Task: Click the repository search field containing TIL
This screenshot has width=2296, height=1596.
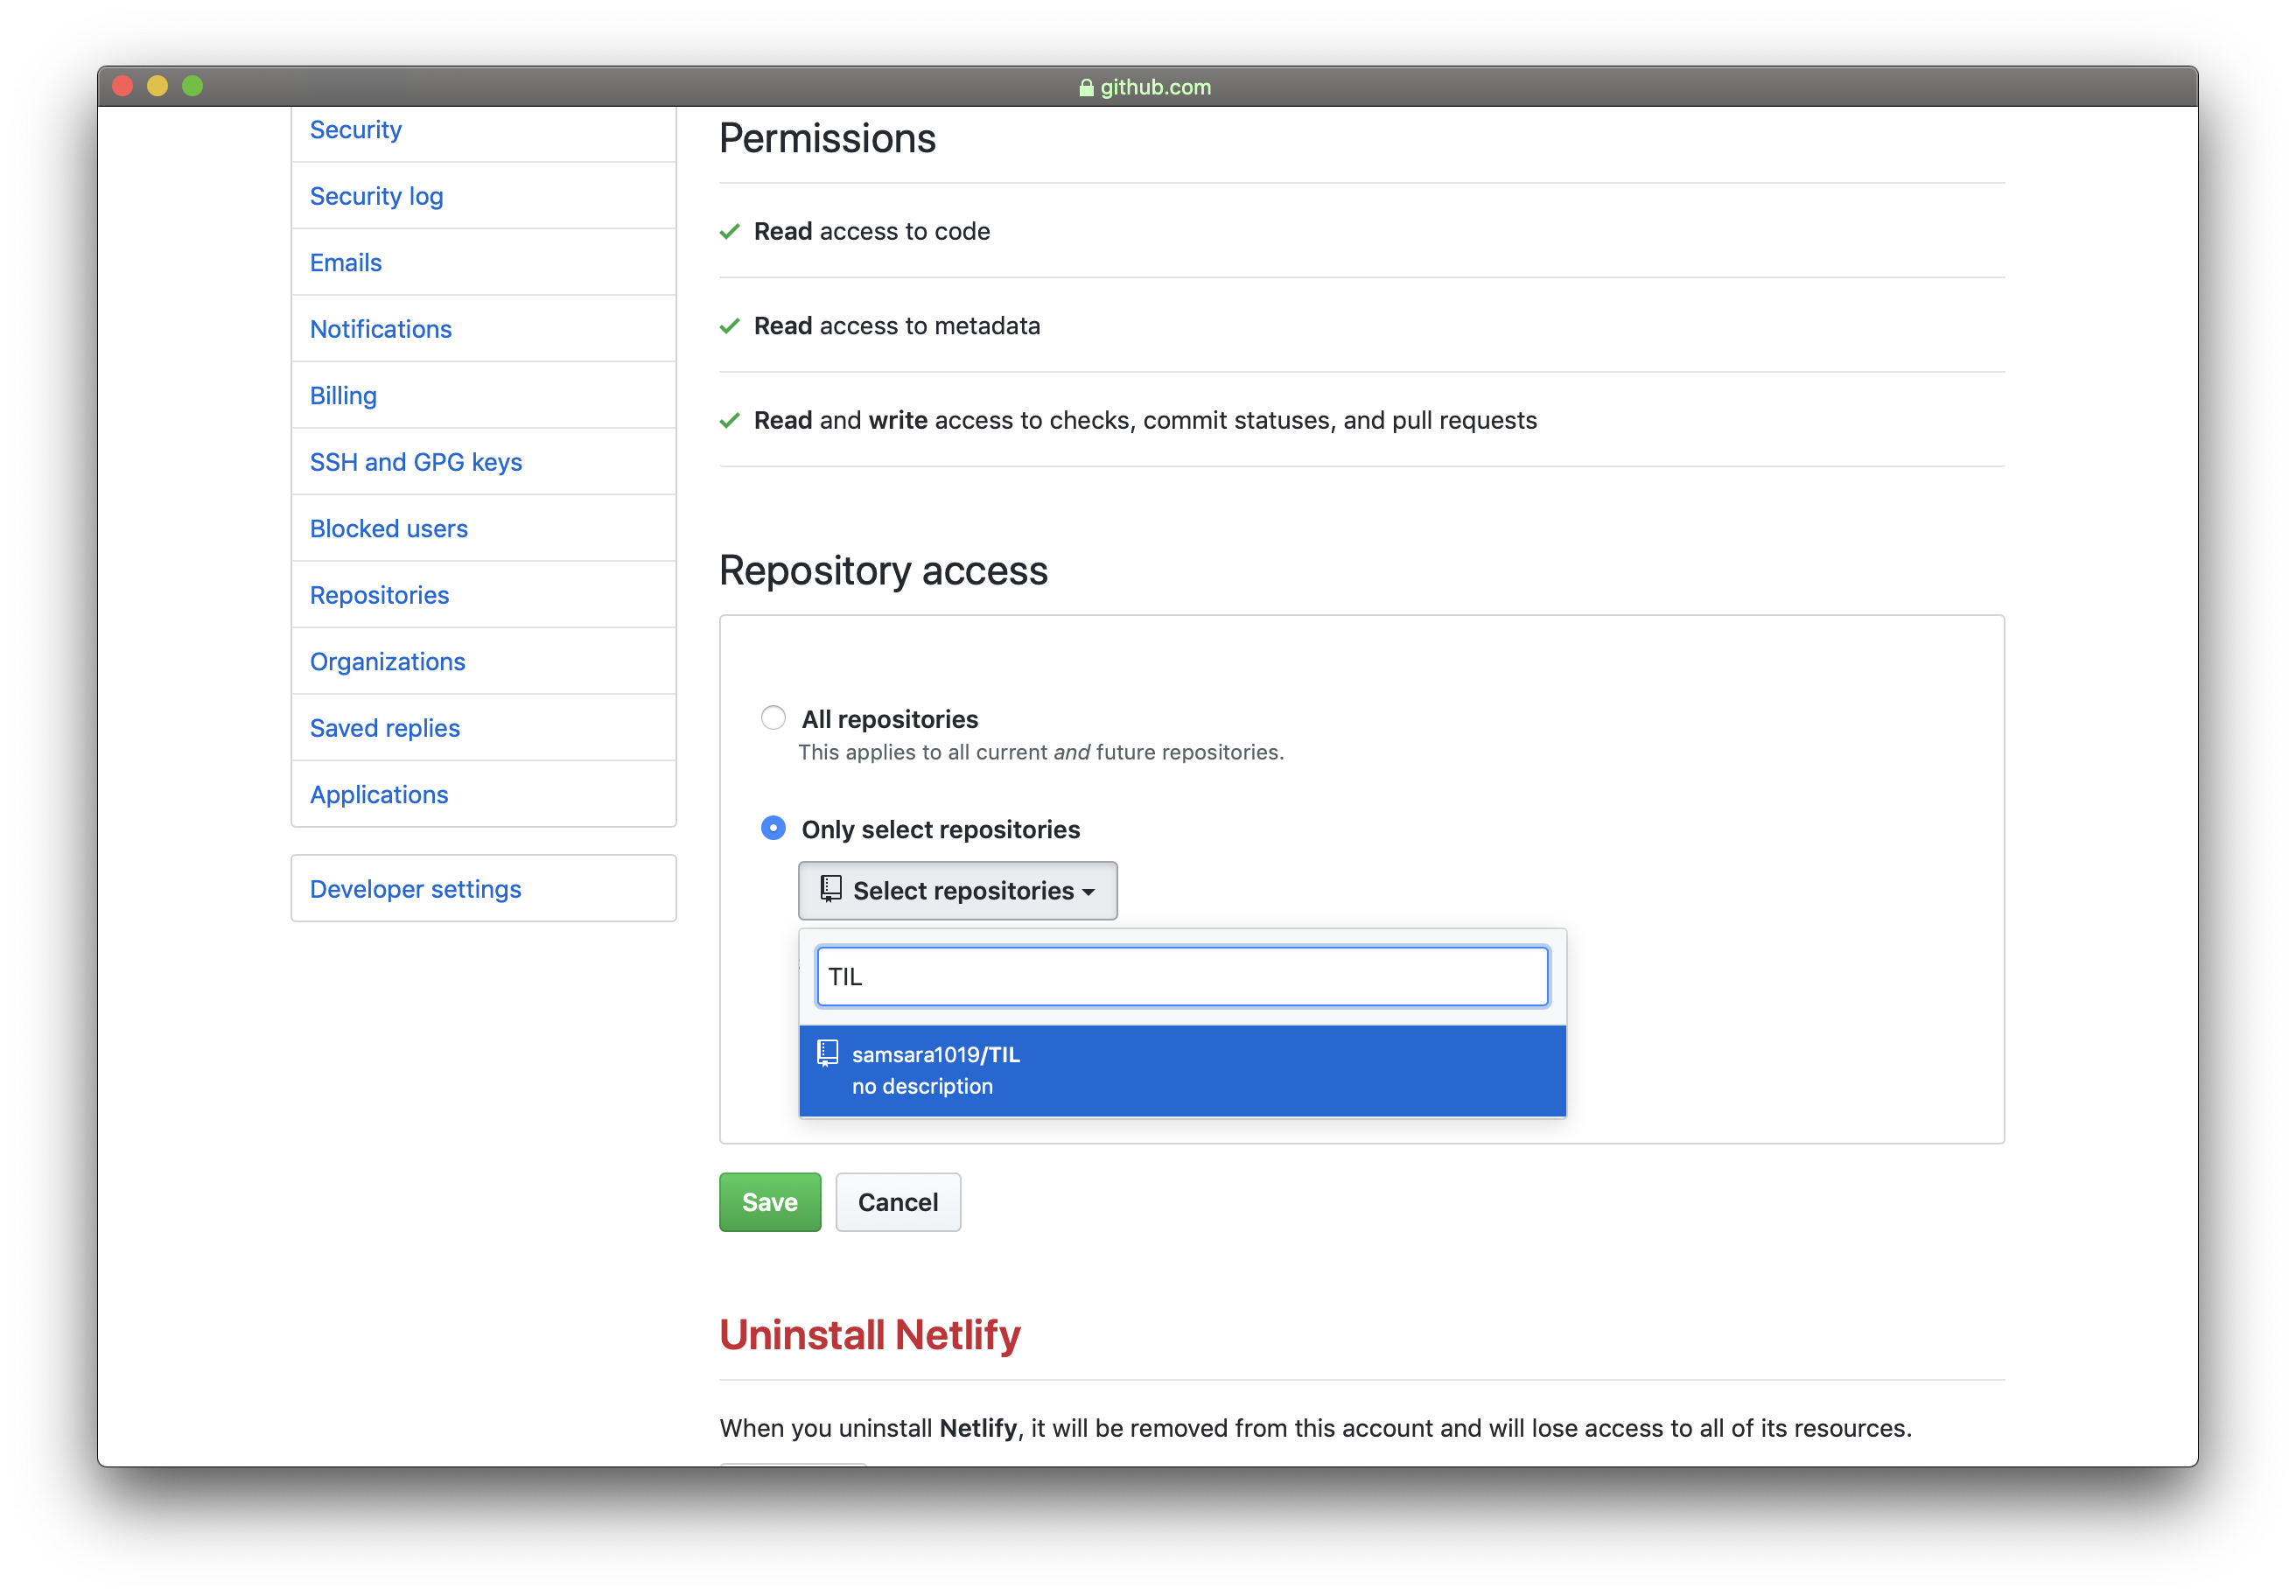Action: coord(1181,976)
